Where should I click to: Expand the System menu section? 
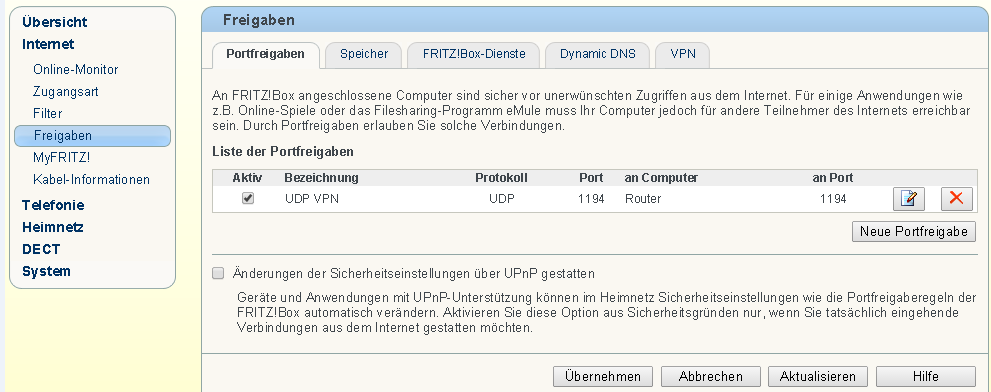click(46, 271)
